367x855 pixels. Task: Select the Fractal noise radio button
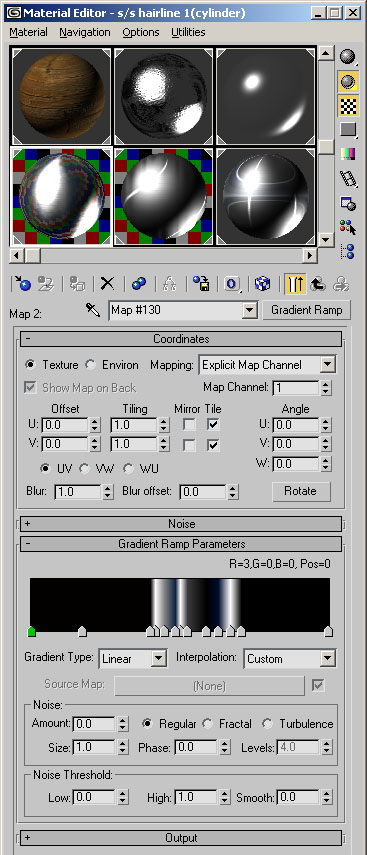[207, 724]
